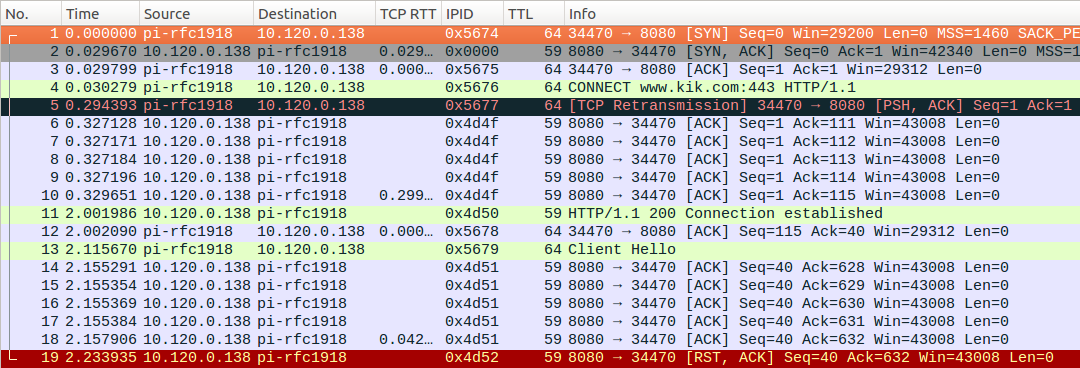Click the TTL column header
Screen dimensions: 1080x368
pyautogui.click(x=534, y=14)
